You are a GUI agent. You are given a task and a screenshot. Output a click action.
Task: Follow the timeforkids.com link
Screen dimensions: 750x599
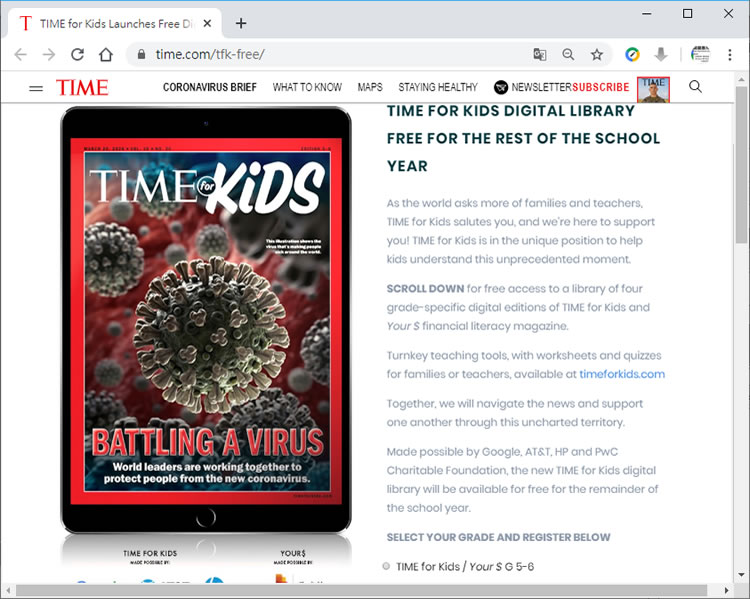tap(622, 374)
